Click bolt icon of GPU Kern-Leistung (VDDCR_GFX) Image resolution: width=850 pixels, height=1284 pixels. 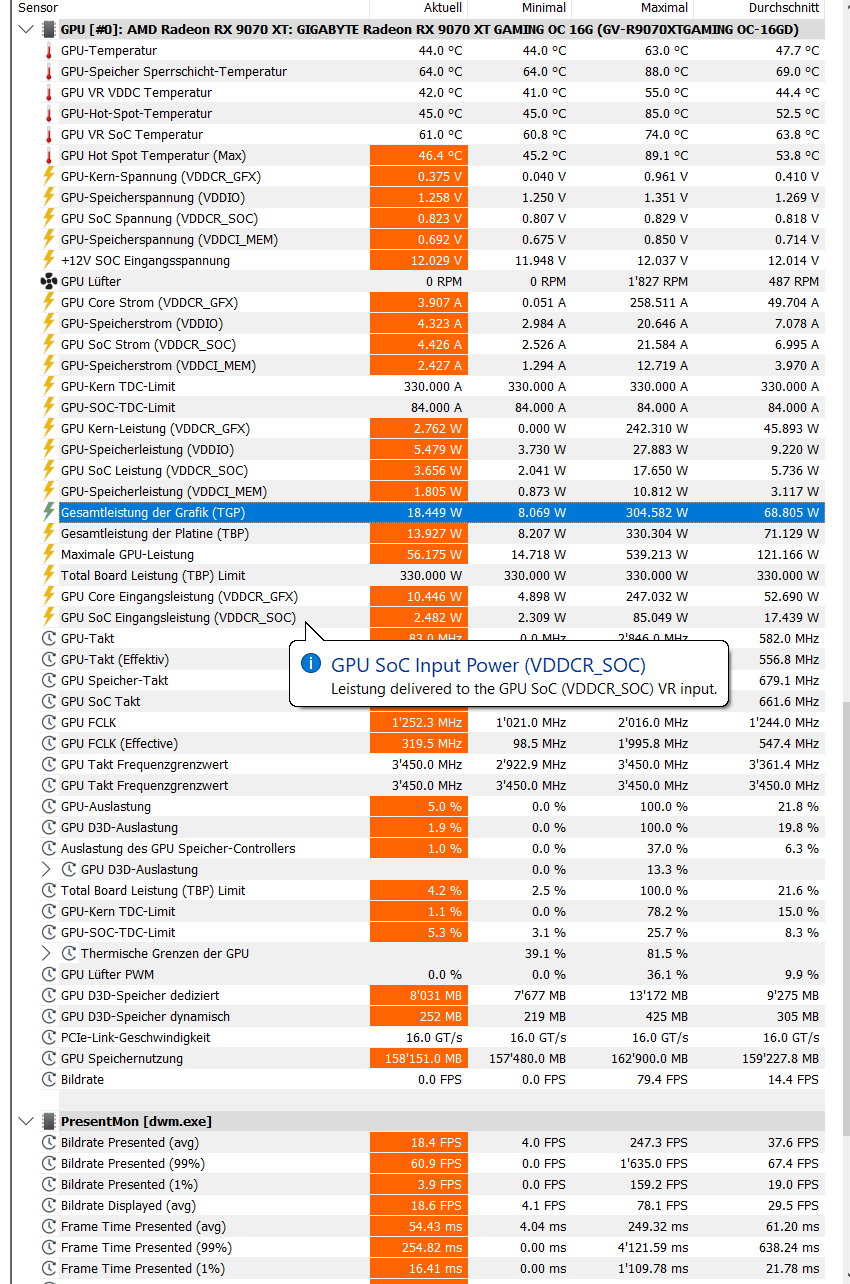pos(48,428)
